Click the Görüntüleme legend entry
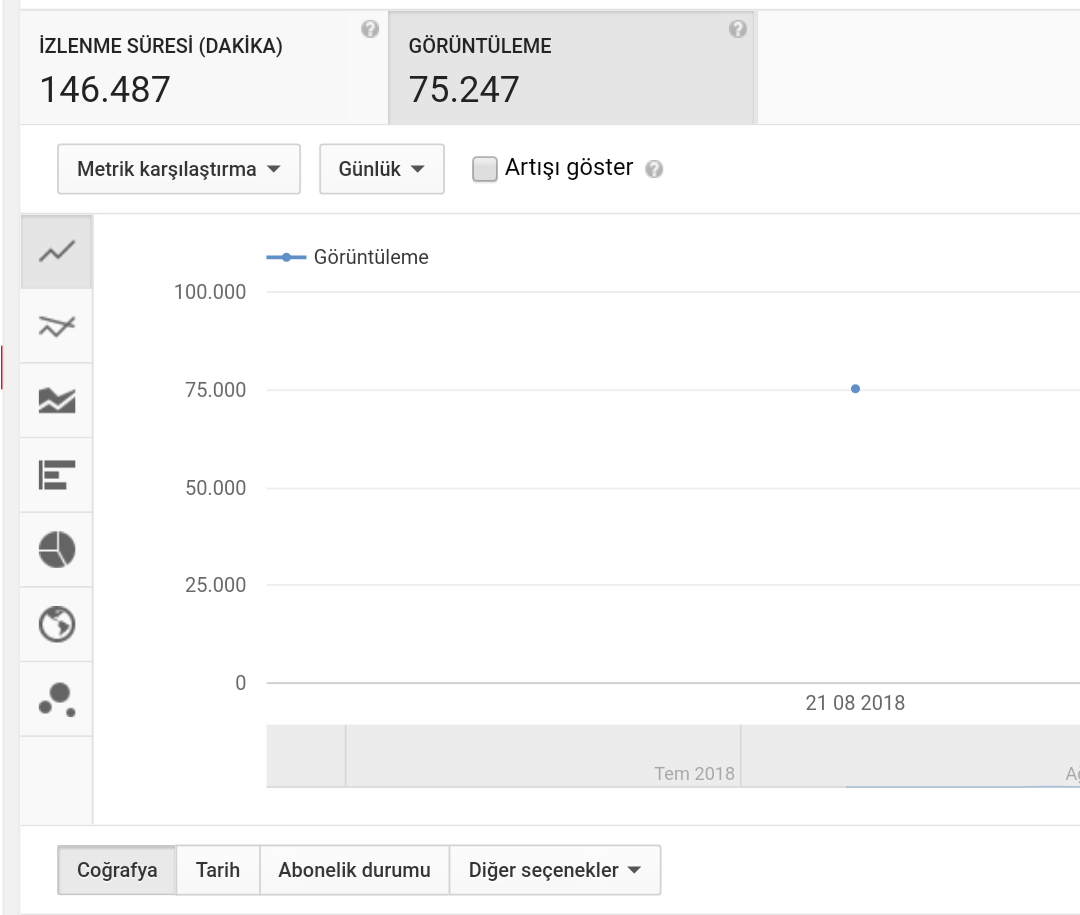The height and width of the screenshot is (915, 1080). pyautogui.click(x=348, y=257)
